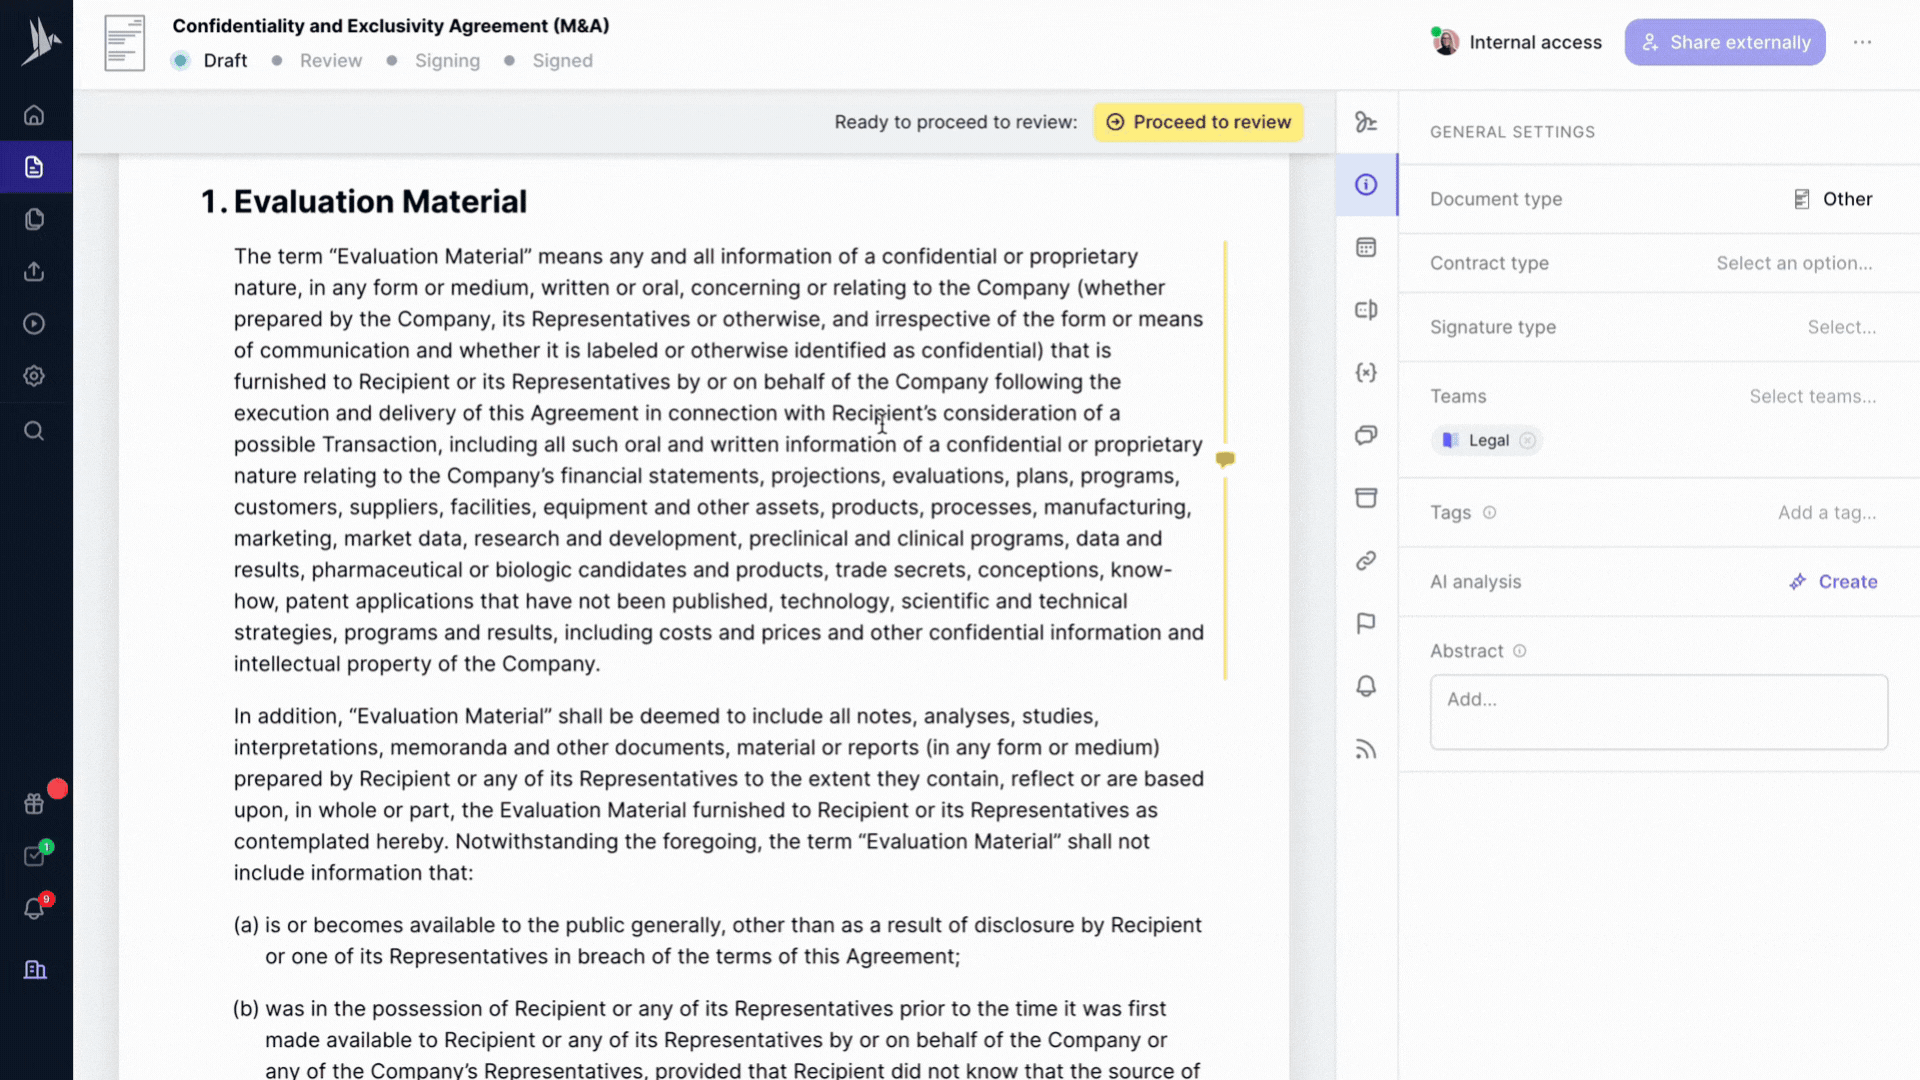
Task: Open the comments panel icon
Action: point(1366,435)
